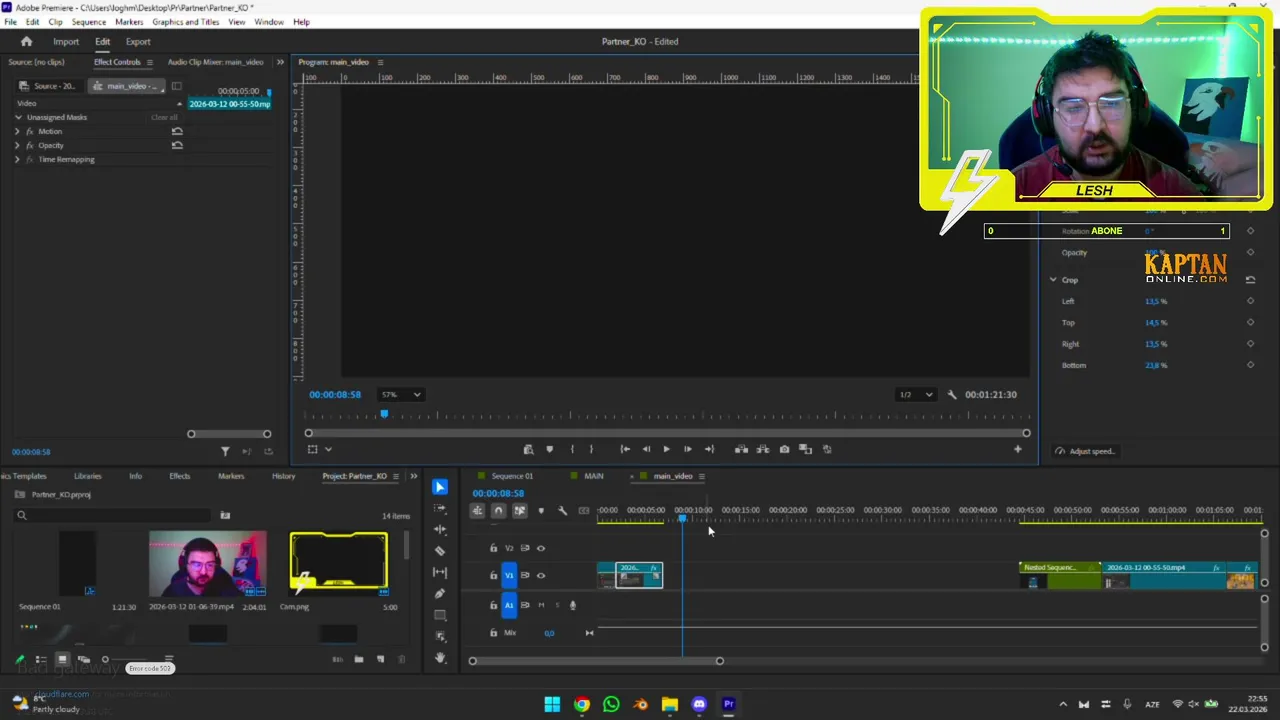Click Adjust speed button
1280x720 pixels.
[x=1085, y=451]
